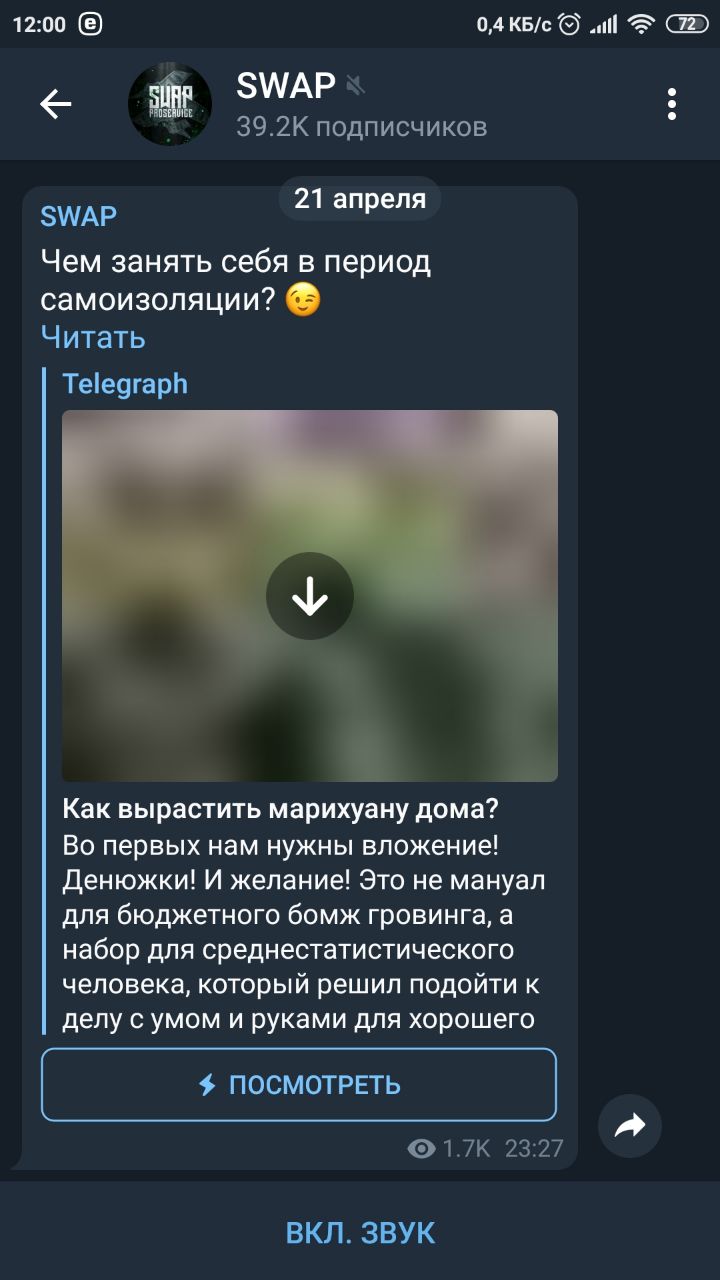Tap the Wi-Fi status bar icon
Screen dimensions: 720x1280
[x=641, y=25]
